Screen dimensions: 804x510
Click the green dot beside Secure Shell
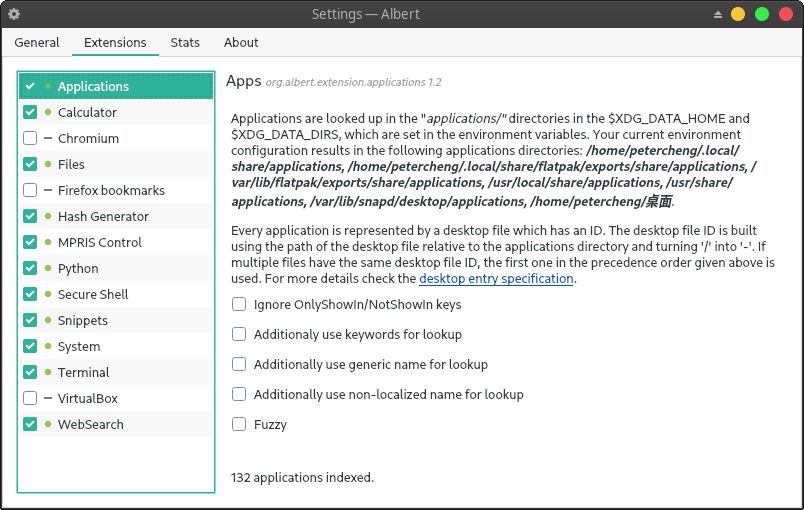click(x=48, y=294)
